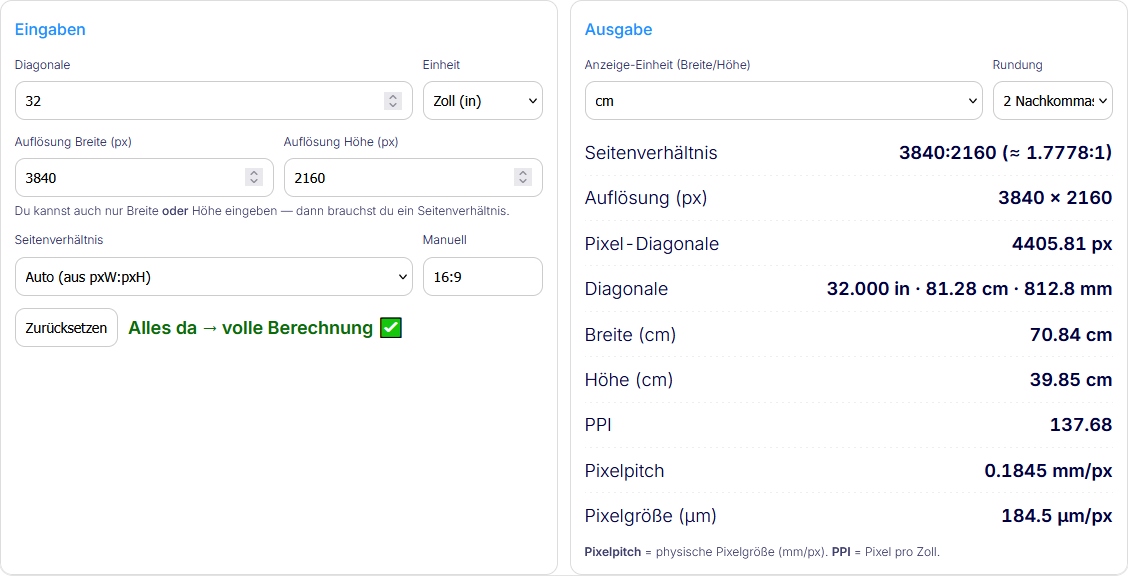The width and height of the screenshot is (1128, 576).
Task: Click the PPI value 137.68
Action: pos(1080,424)
